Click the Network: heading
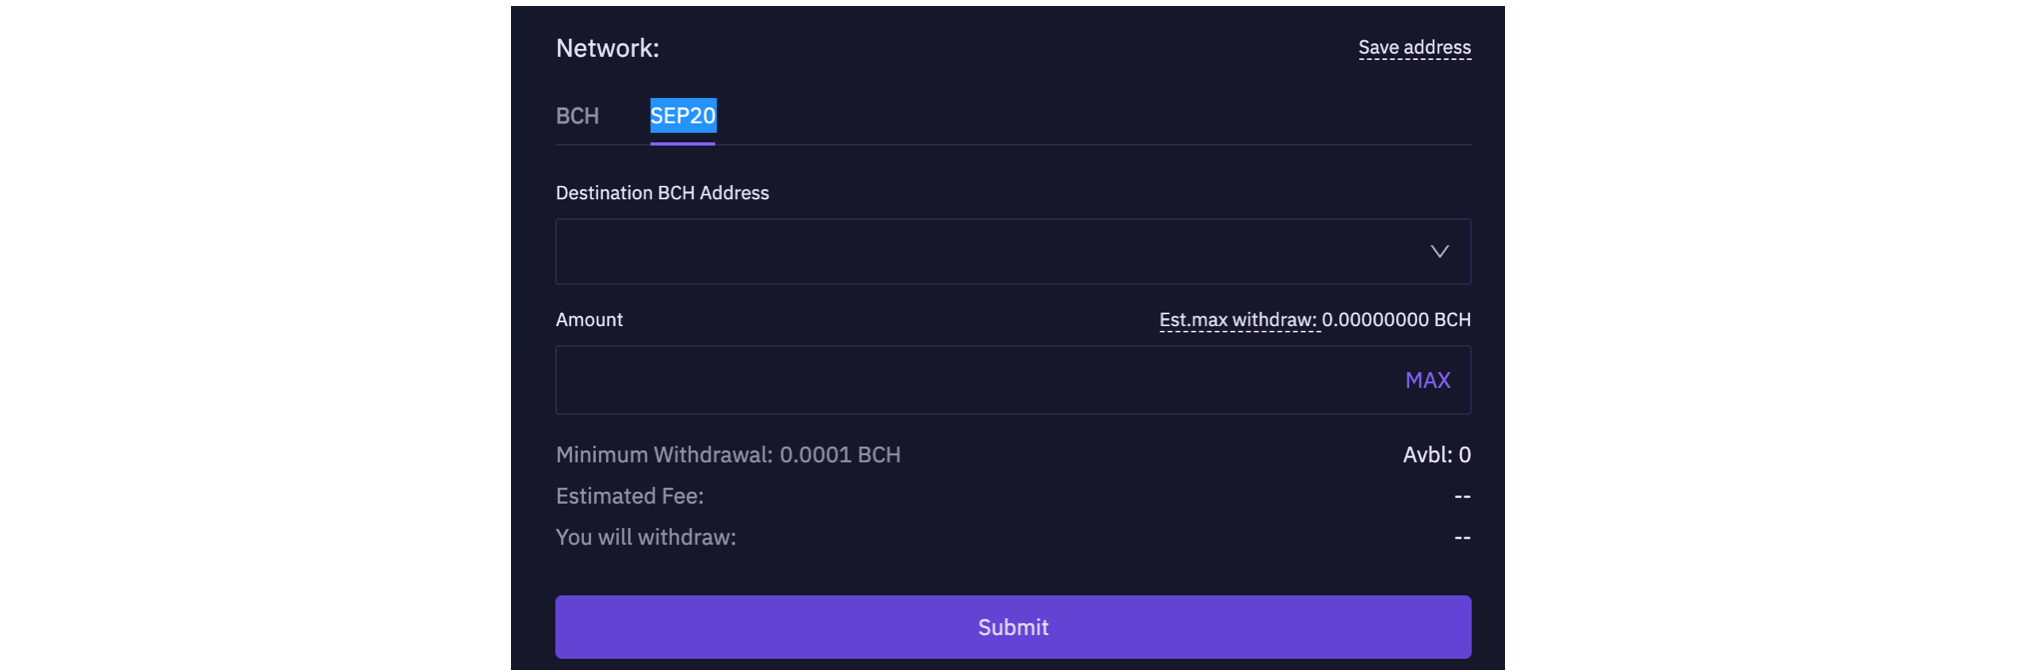The height and width of the screenshot is (672, 2024). 607,48
